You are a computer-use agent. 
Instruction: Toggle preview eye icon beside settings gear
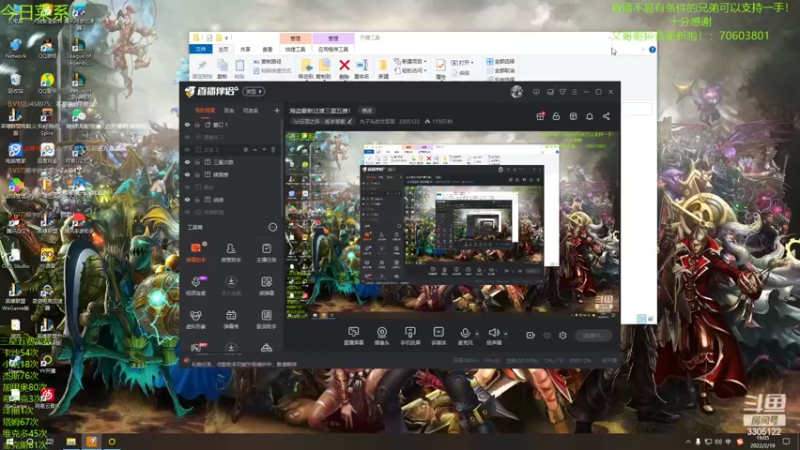[x=546, y=335]
